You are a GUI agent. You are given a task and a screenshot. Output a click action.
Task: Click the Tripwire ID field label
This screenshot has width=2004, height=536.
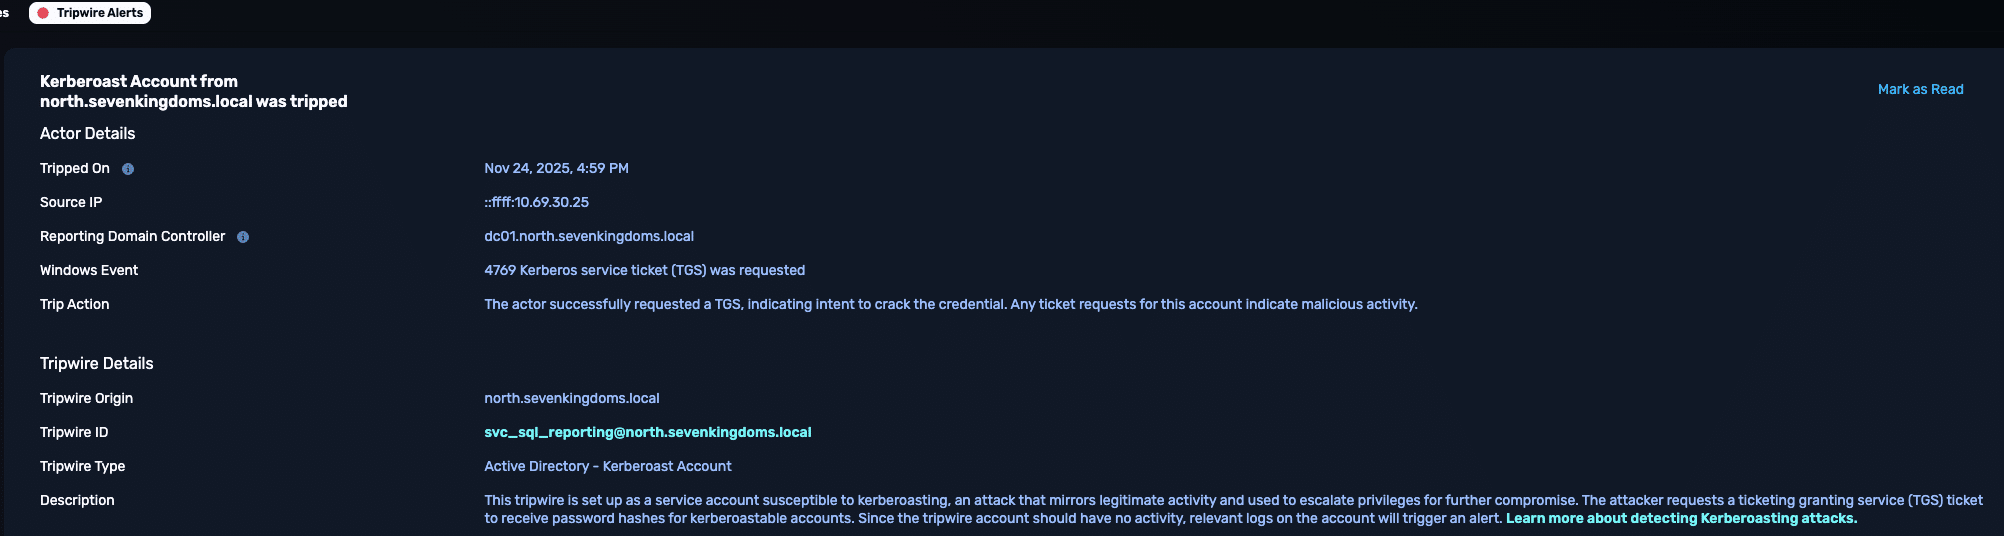point(74,432)
